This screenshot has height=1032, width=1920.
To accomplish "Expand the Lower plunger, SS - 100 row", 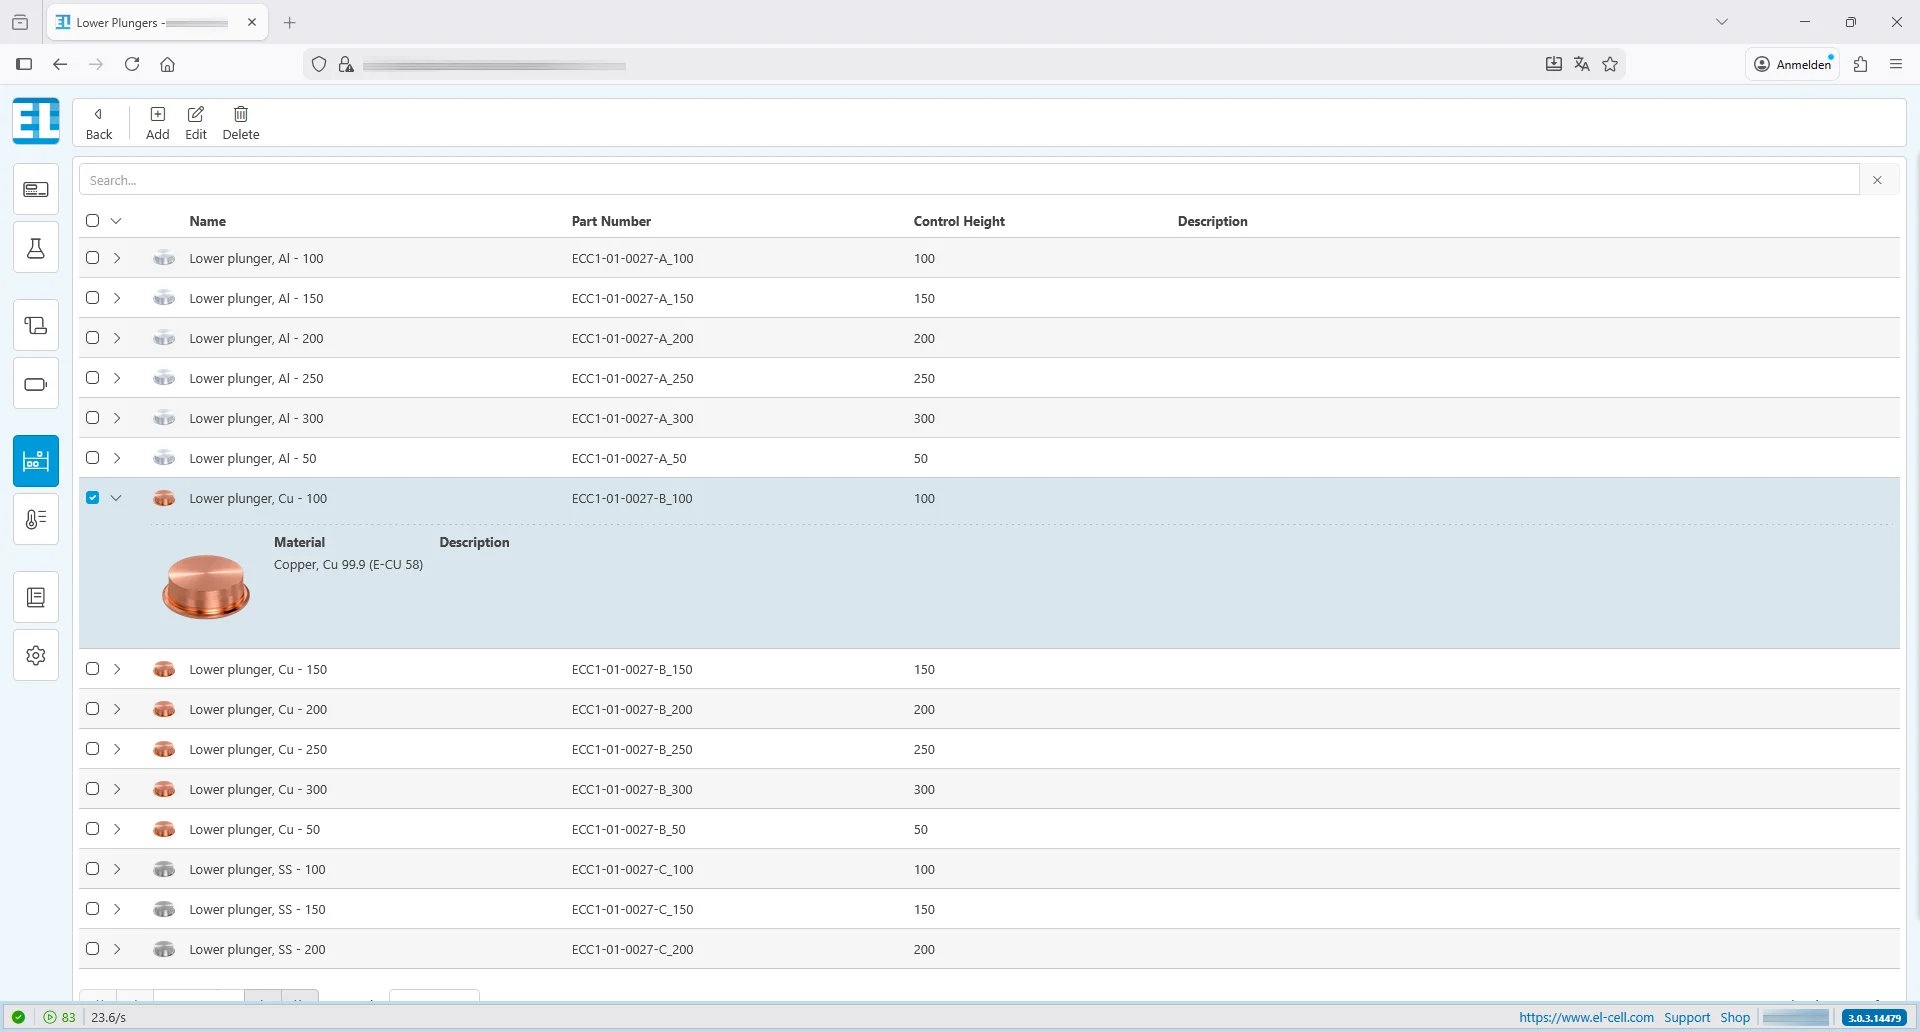I will click(x=117, y=869).
